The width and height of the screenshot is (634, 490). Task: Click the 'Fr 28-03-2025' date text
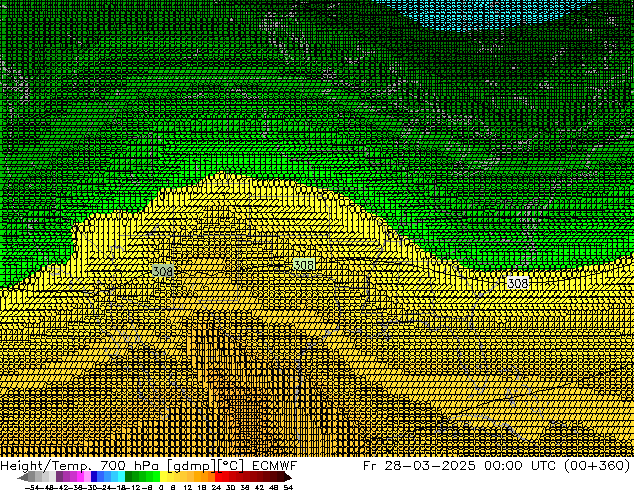coord(419,465)
